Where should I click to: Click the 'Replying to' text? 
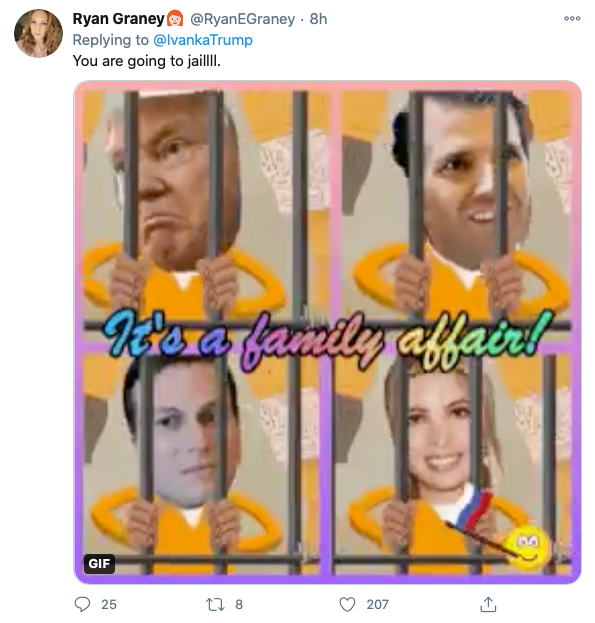[x=111, y=40]
